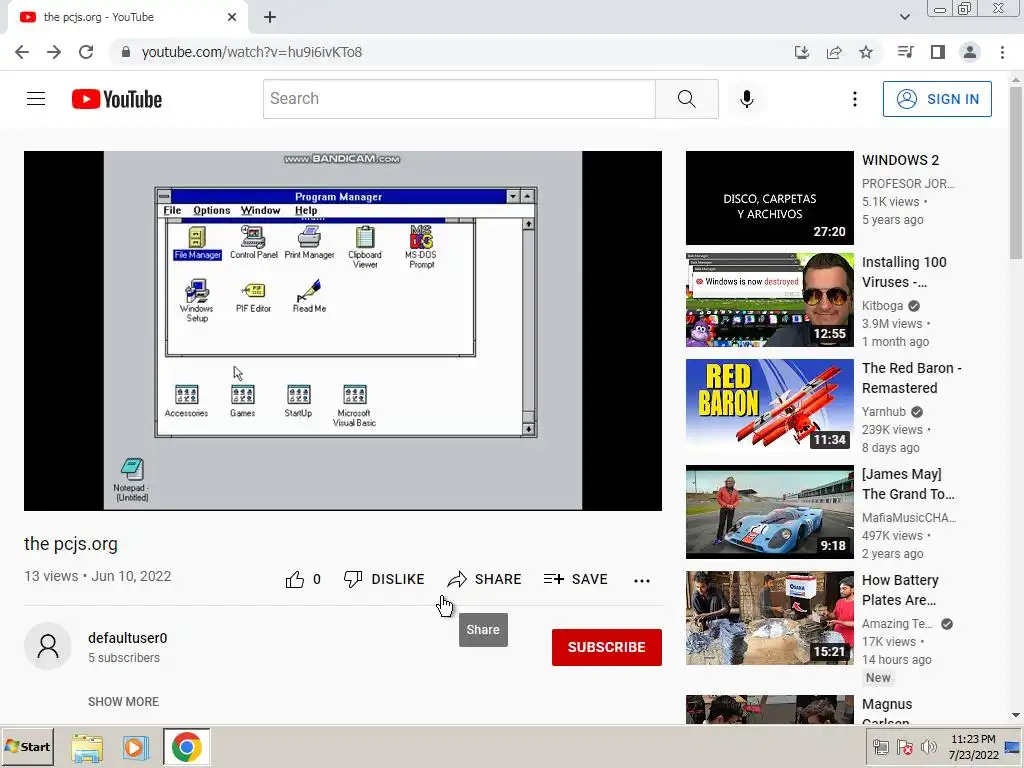Save the video using SAVE
Image resolution: width=1024 pixels, height=768 pixels.
coord(575,579)
